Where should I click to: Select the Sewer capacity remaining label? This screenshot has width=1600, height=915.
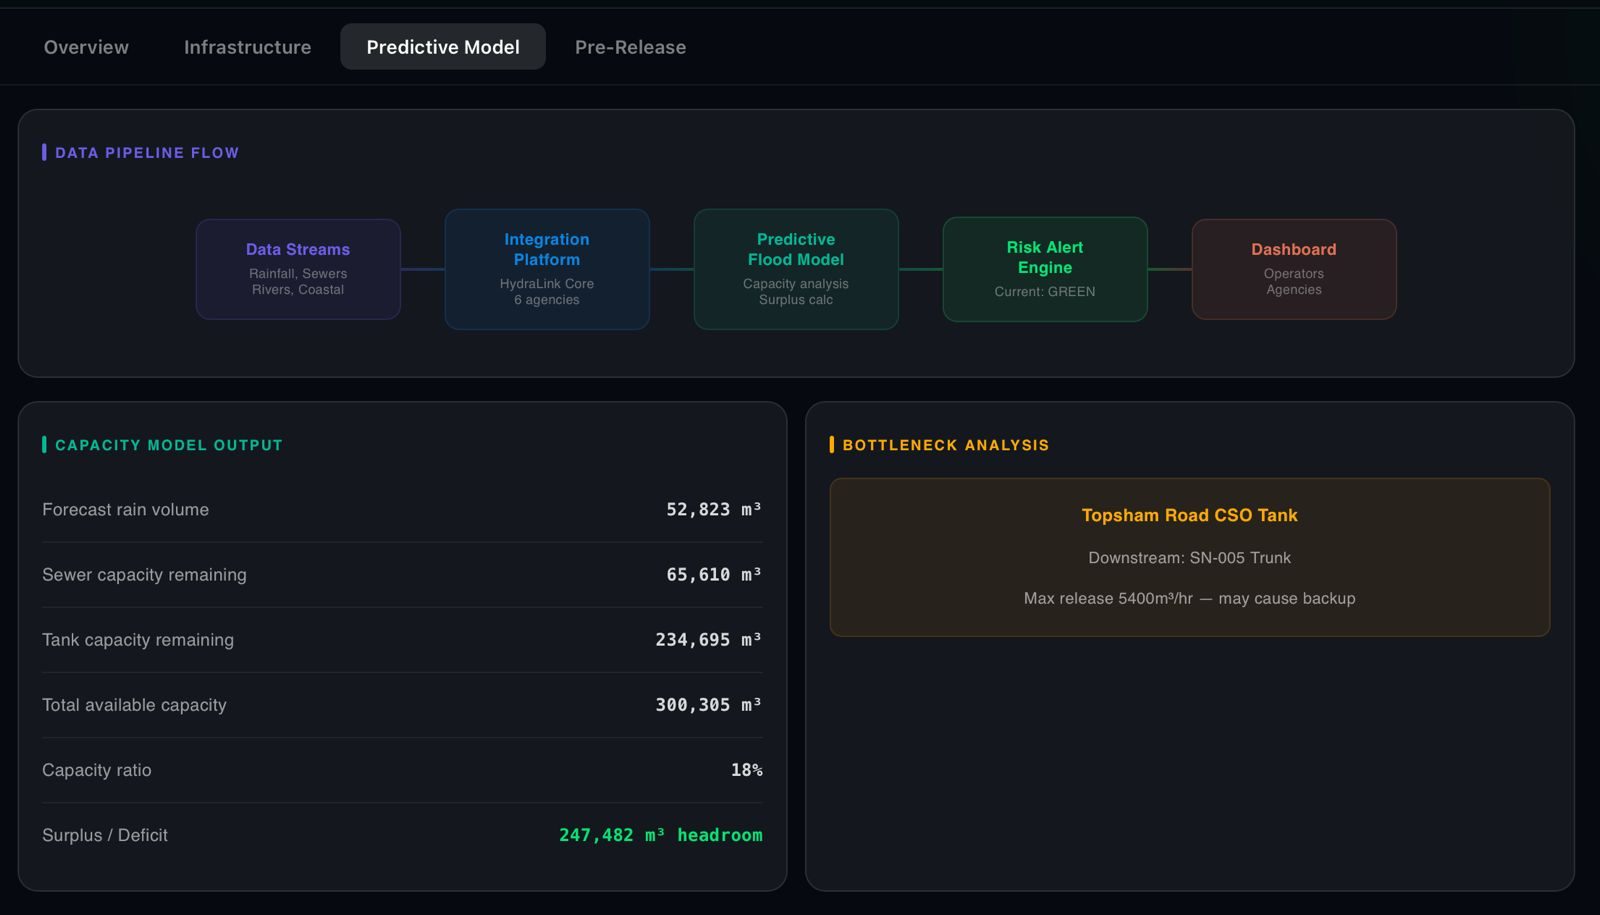[144, 575]
